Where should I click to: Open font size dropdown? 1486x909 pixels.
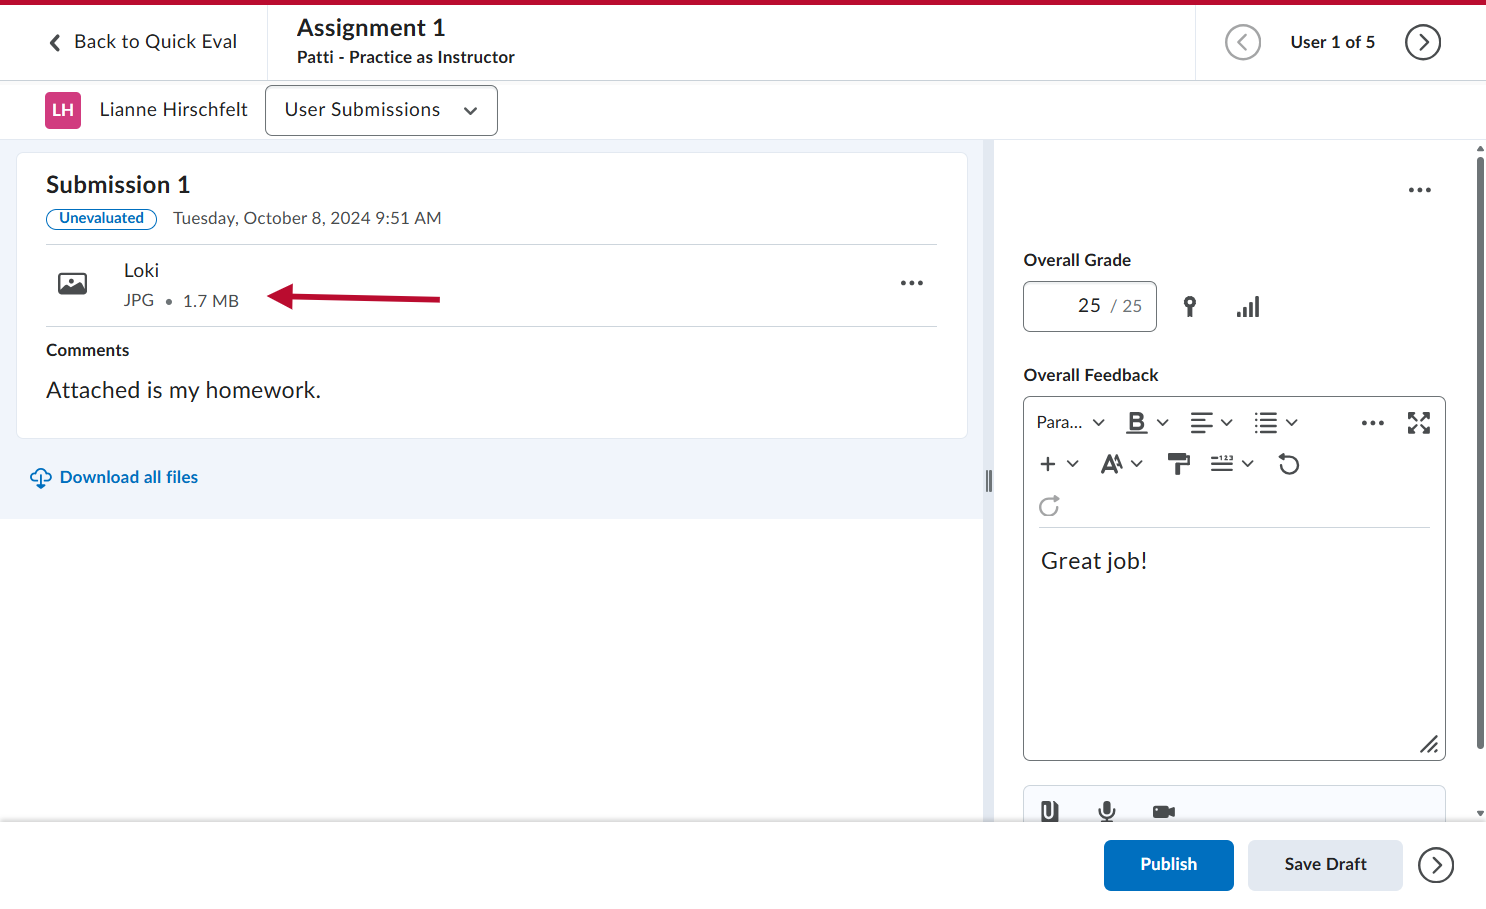(x=1122, y=464)
